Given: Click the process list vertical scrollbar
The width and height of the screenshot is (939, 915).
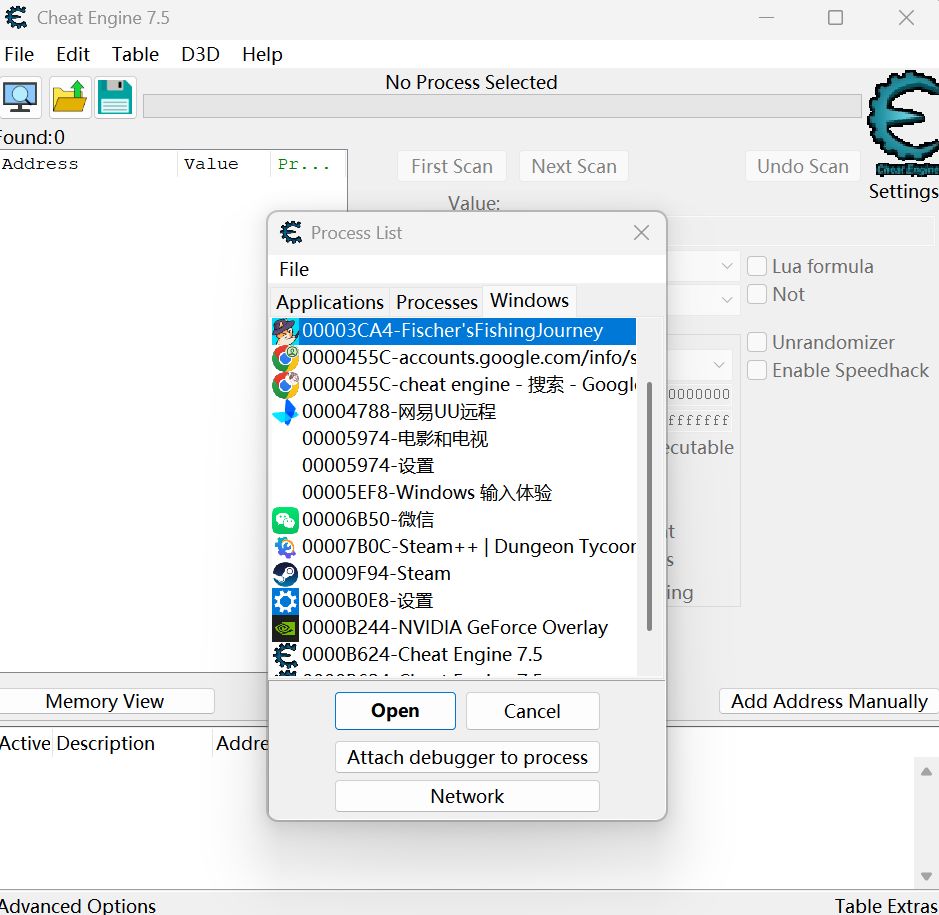Looking at the screenshot, I should [x=649, y=507].
